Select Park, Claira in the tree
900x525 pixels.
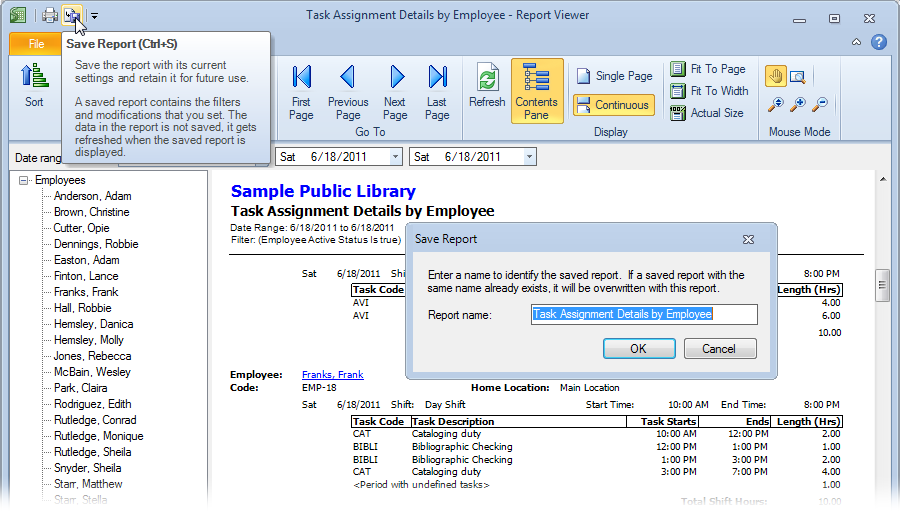tap(81, 388)
